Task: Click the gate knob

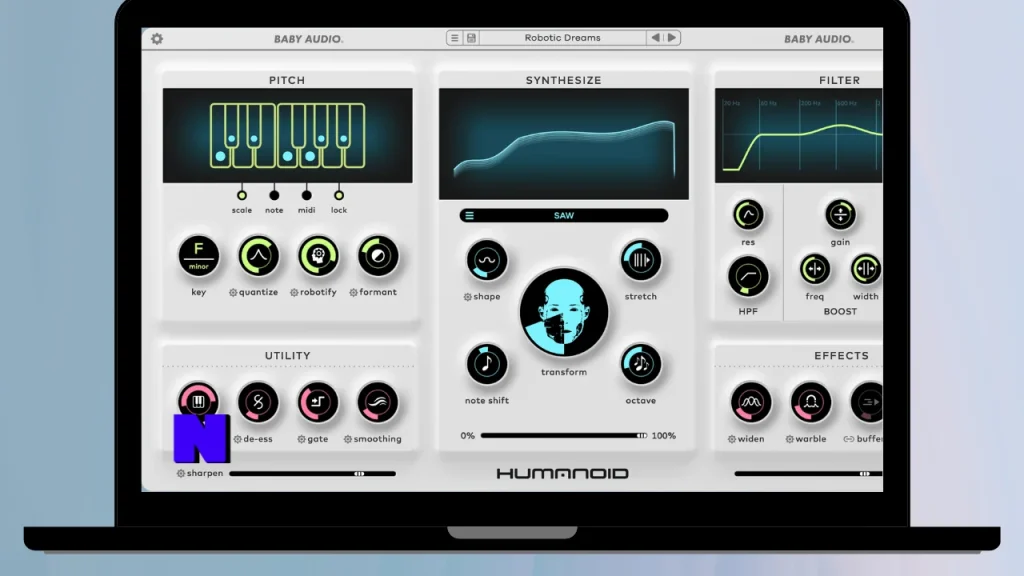Action: click(x=318, y=402)
